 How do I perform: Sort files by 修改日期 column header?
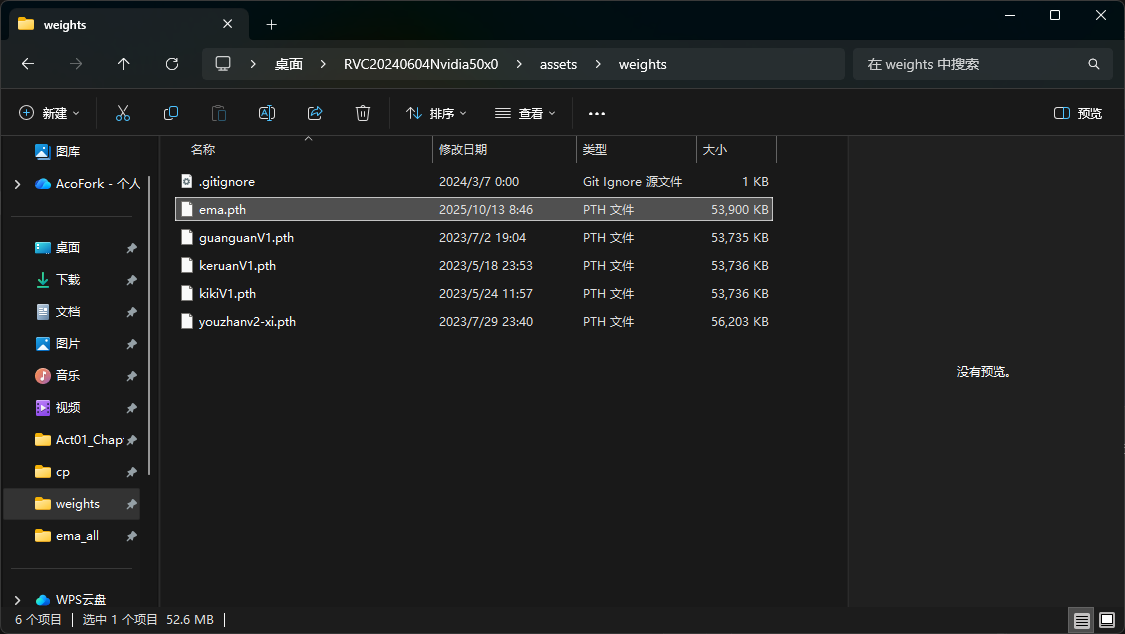click(x=463, y=149)
